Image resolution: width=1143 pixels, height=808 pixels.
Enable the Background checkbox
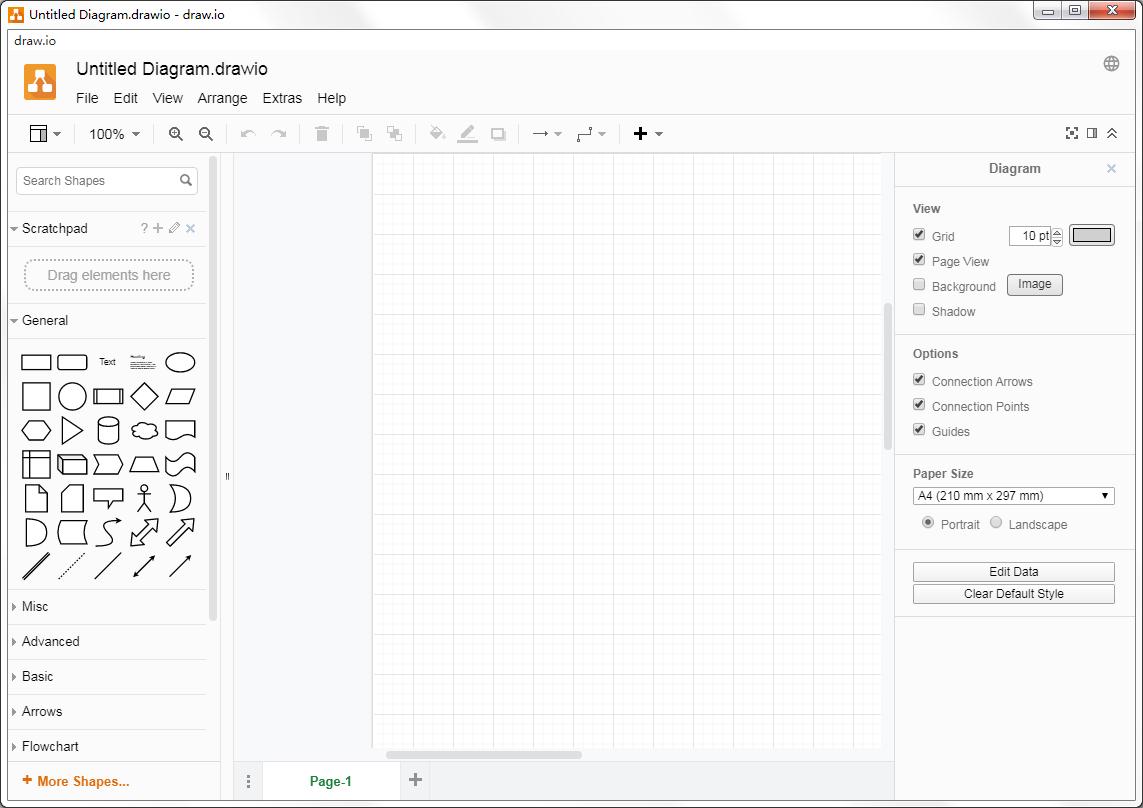click(x=919, y=284)
